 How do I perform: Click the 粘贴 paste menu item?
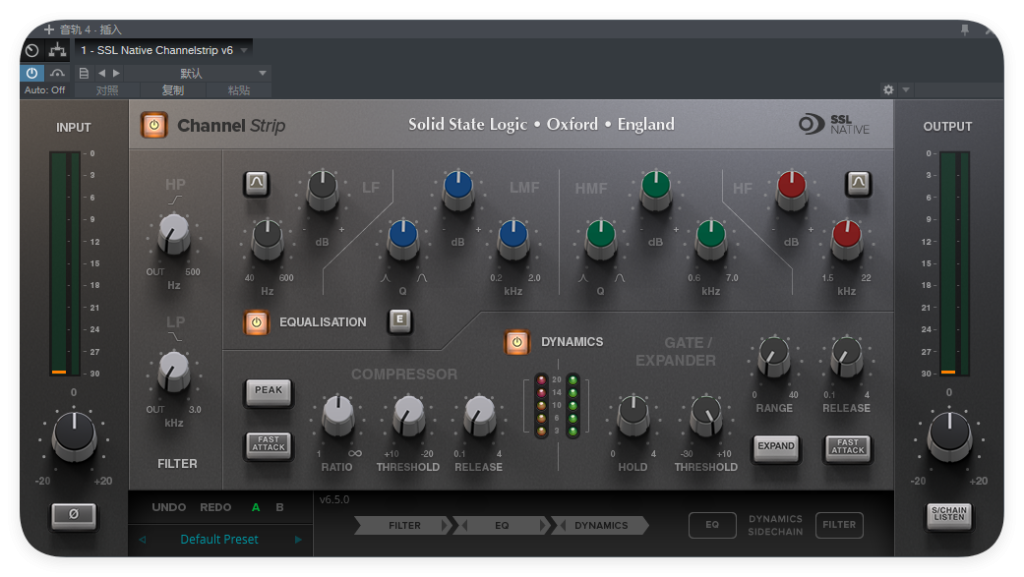[x=239, y=91]
